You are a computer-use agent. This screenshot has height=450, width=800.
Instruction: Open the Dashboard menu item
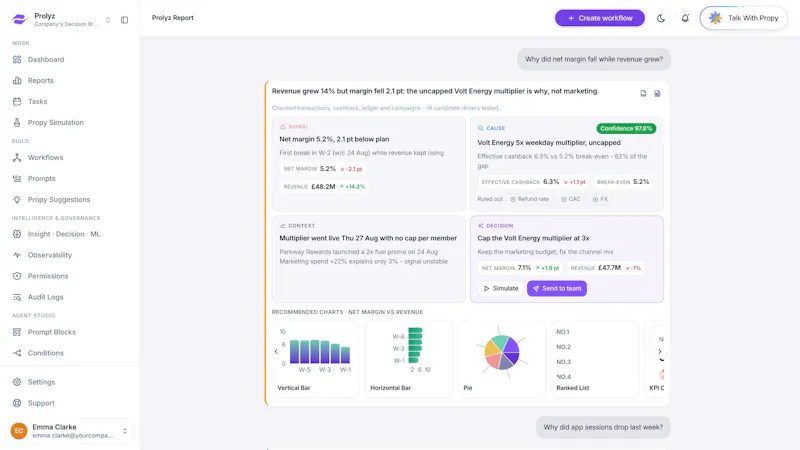[70, 60]
